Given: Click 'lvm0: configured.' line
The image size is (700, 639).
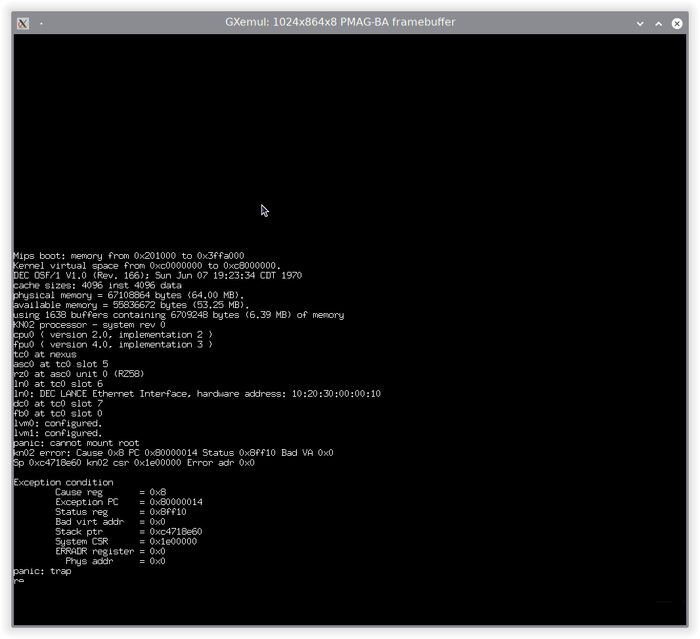Looking at the screenshot, I should tap(58, 423).
